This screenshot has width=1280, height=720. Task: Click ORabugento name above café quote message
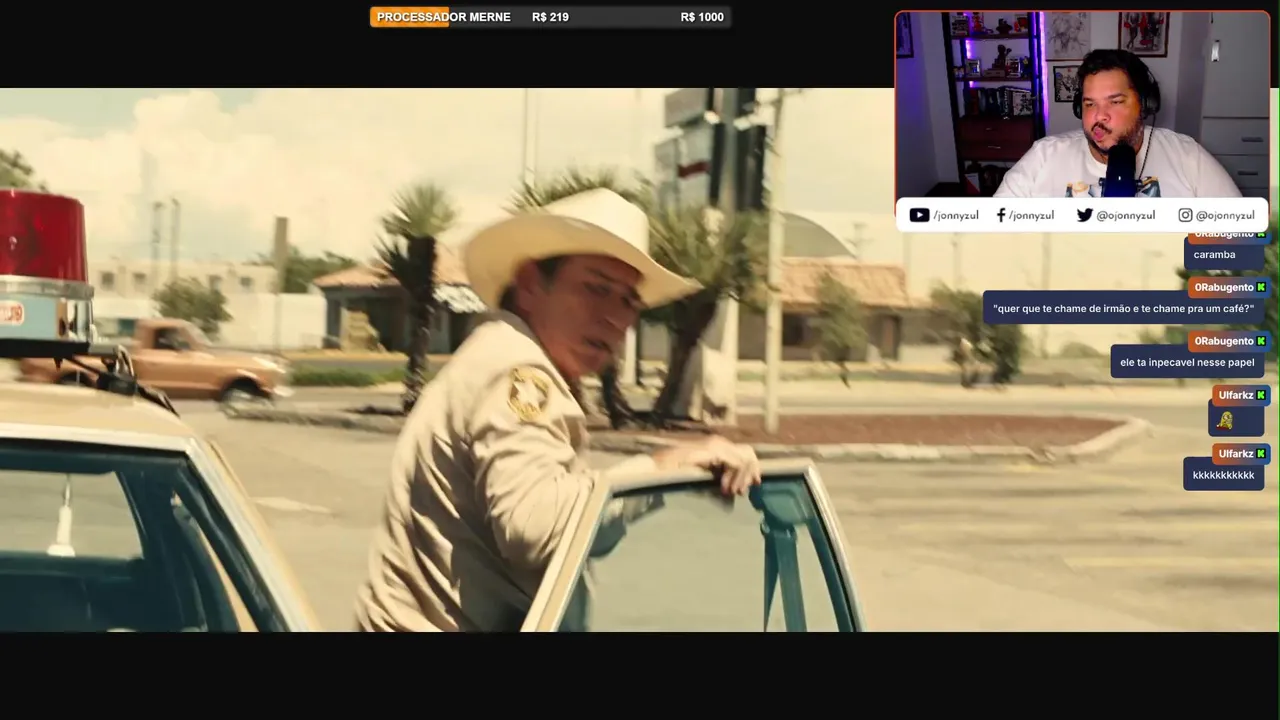pos(1224,287)
